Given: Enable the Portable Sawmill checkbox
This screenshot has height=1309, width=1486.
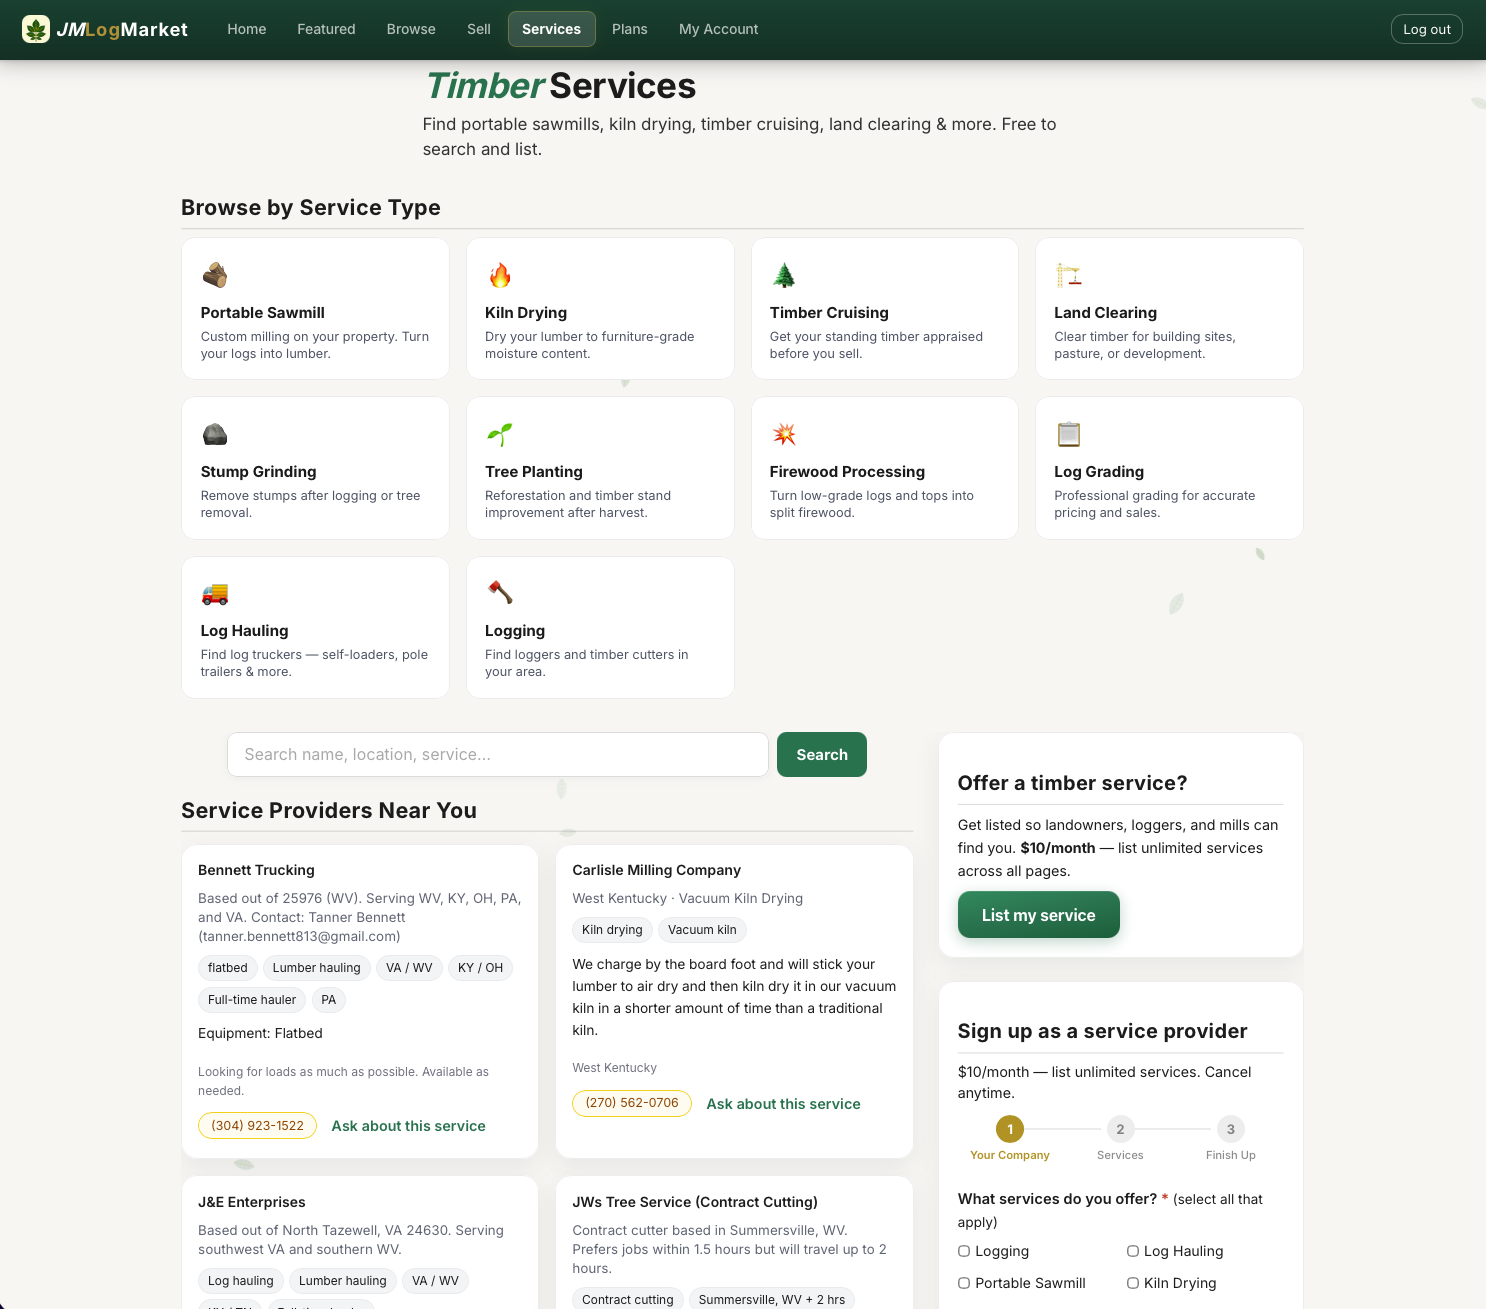Looking at the screenshot, I should pyautogui.click(x=963, y=1283).
